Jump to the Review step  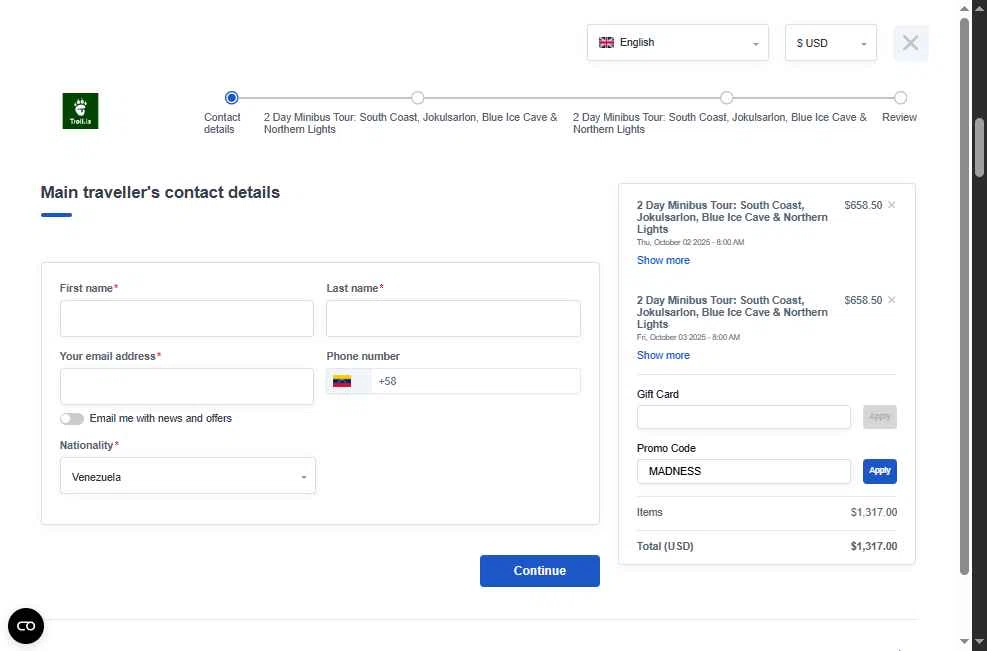click(x=900, y=98)
